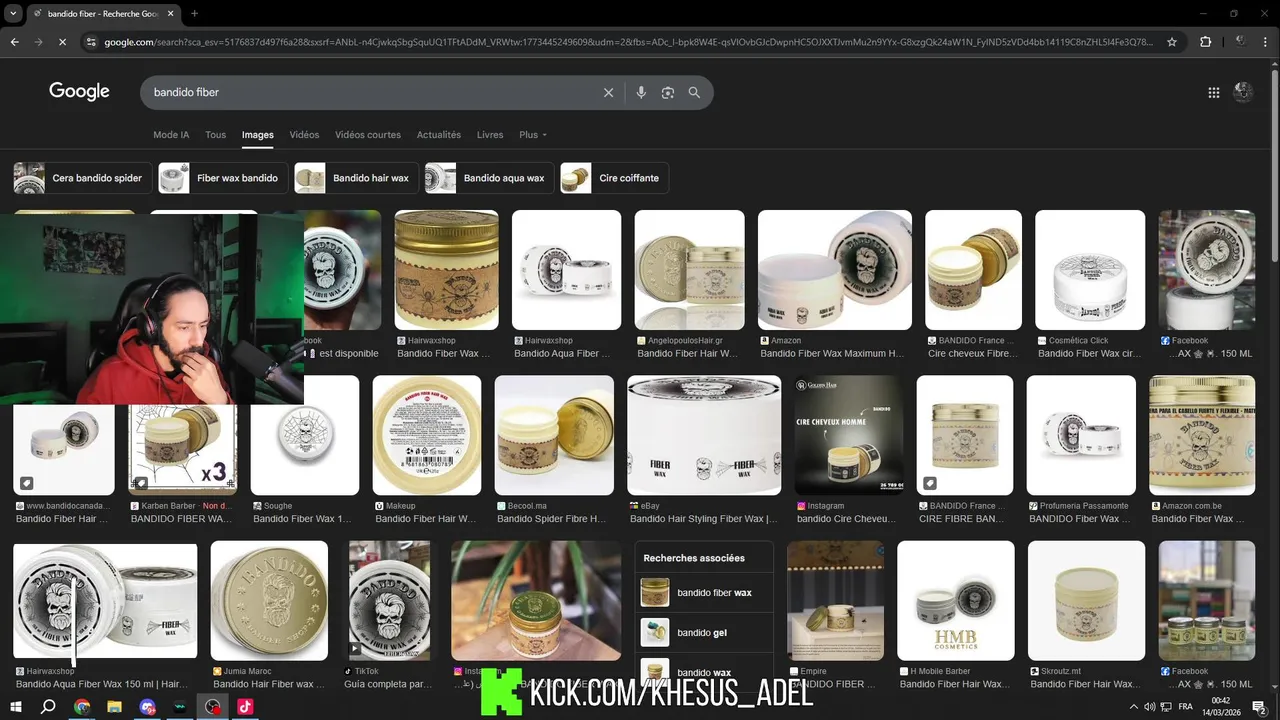Search related term bandido fiber wax

point(704,592)
